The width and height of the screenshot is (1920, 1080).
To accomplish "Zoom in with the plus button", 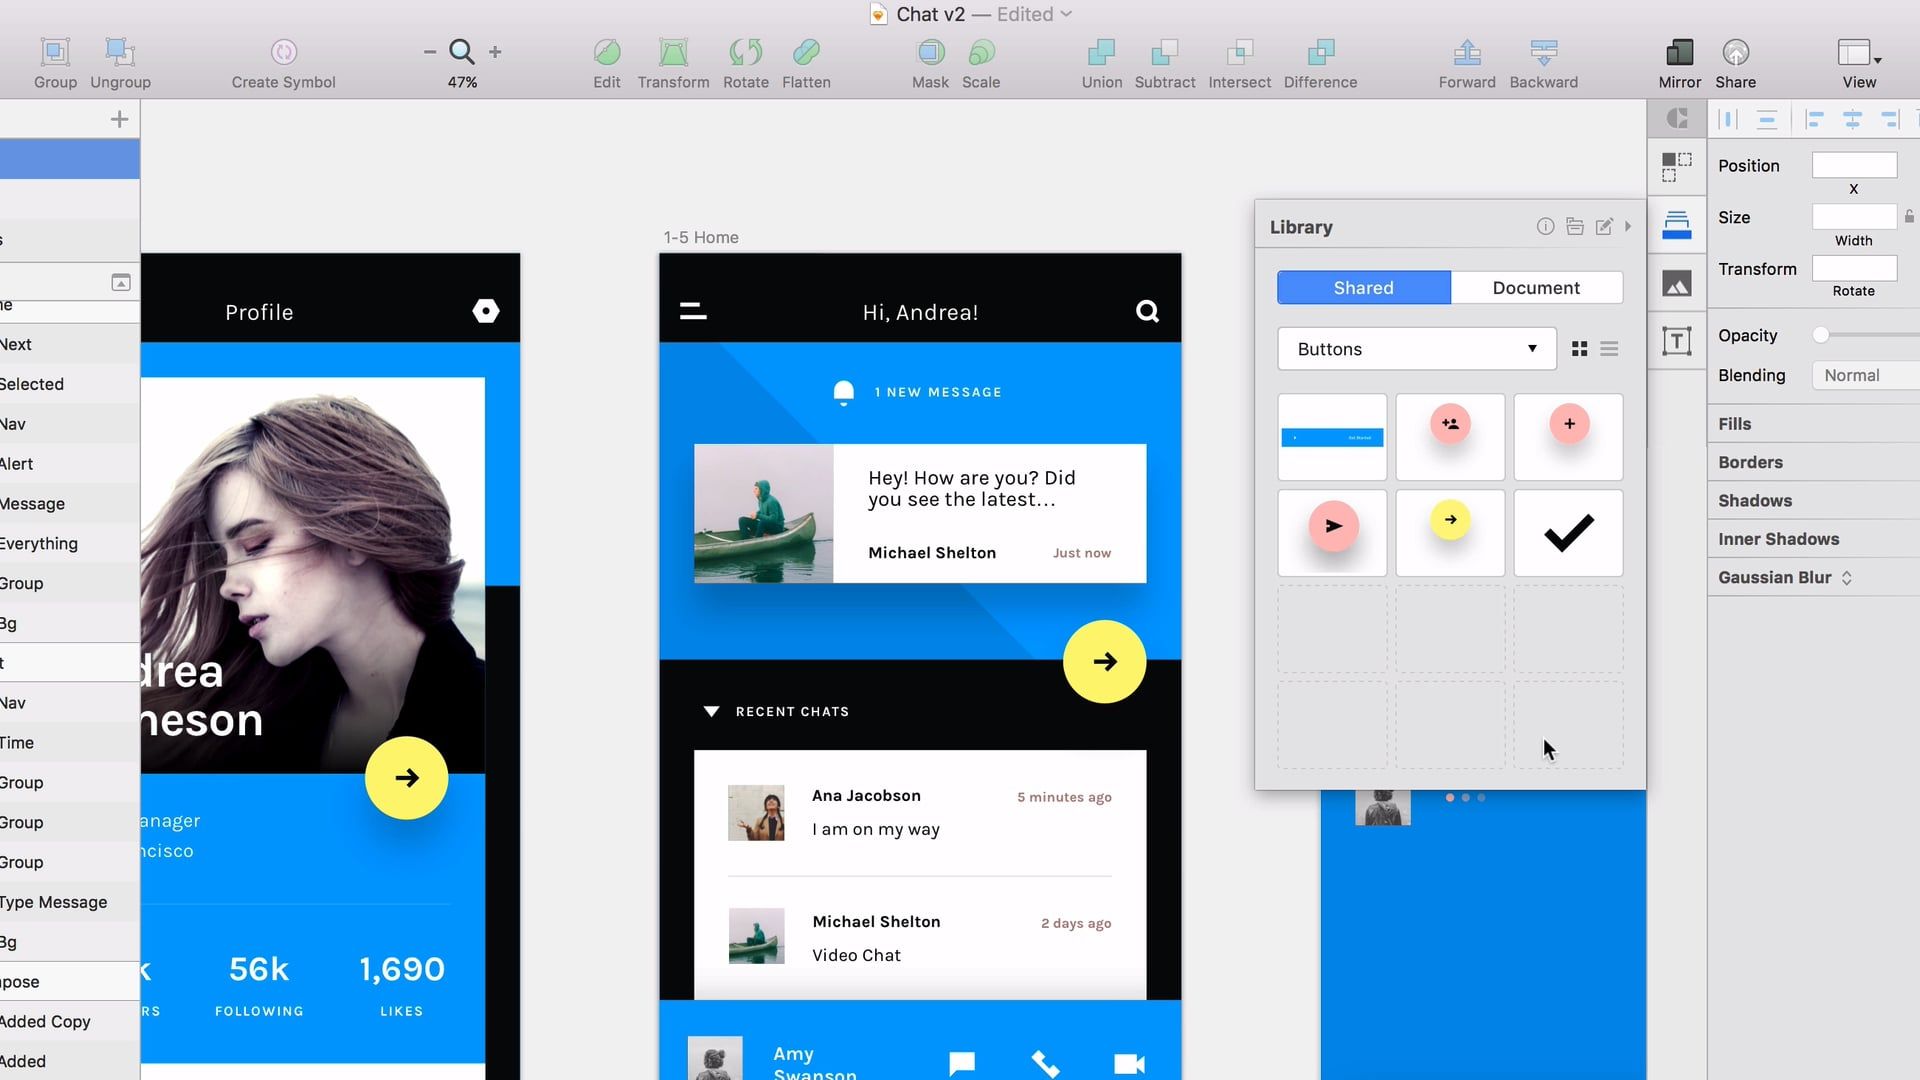I will (x=495, y=52).
